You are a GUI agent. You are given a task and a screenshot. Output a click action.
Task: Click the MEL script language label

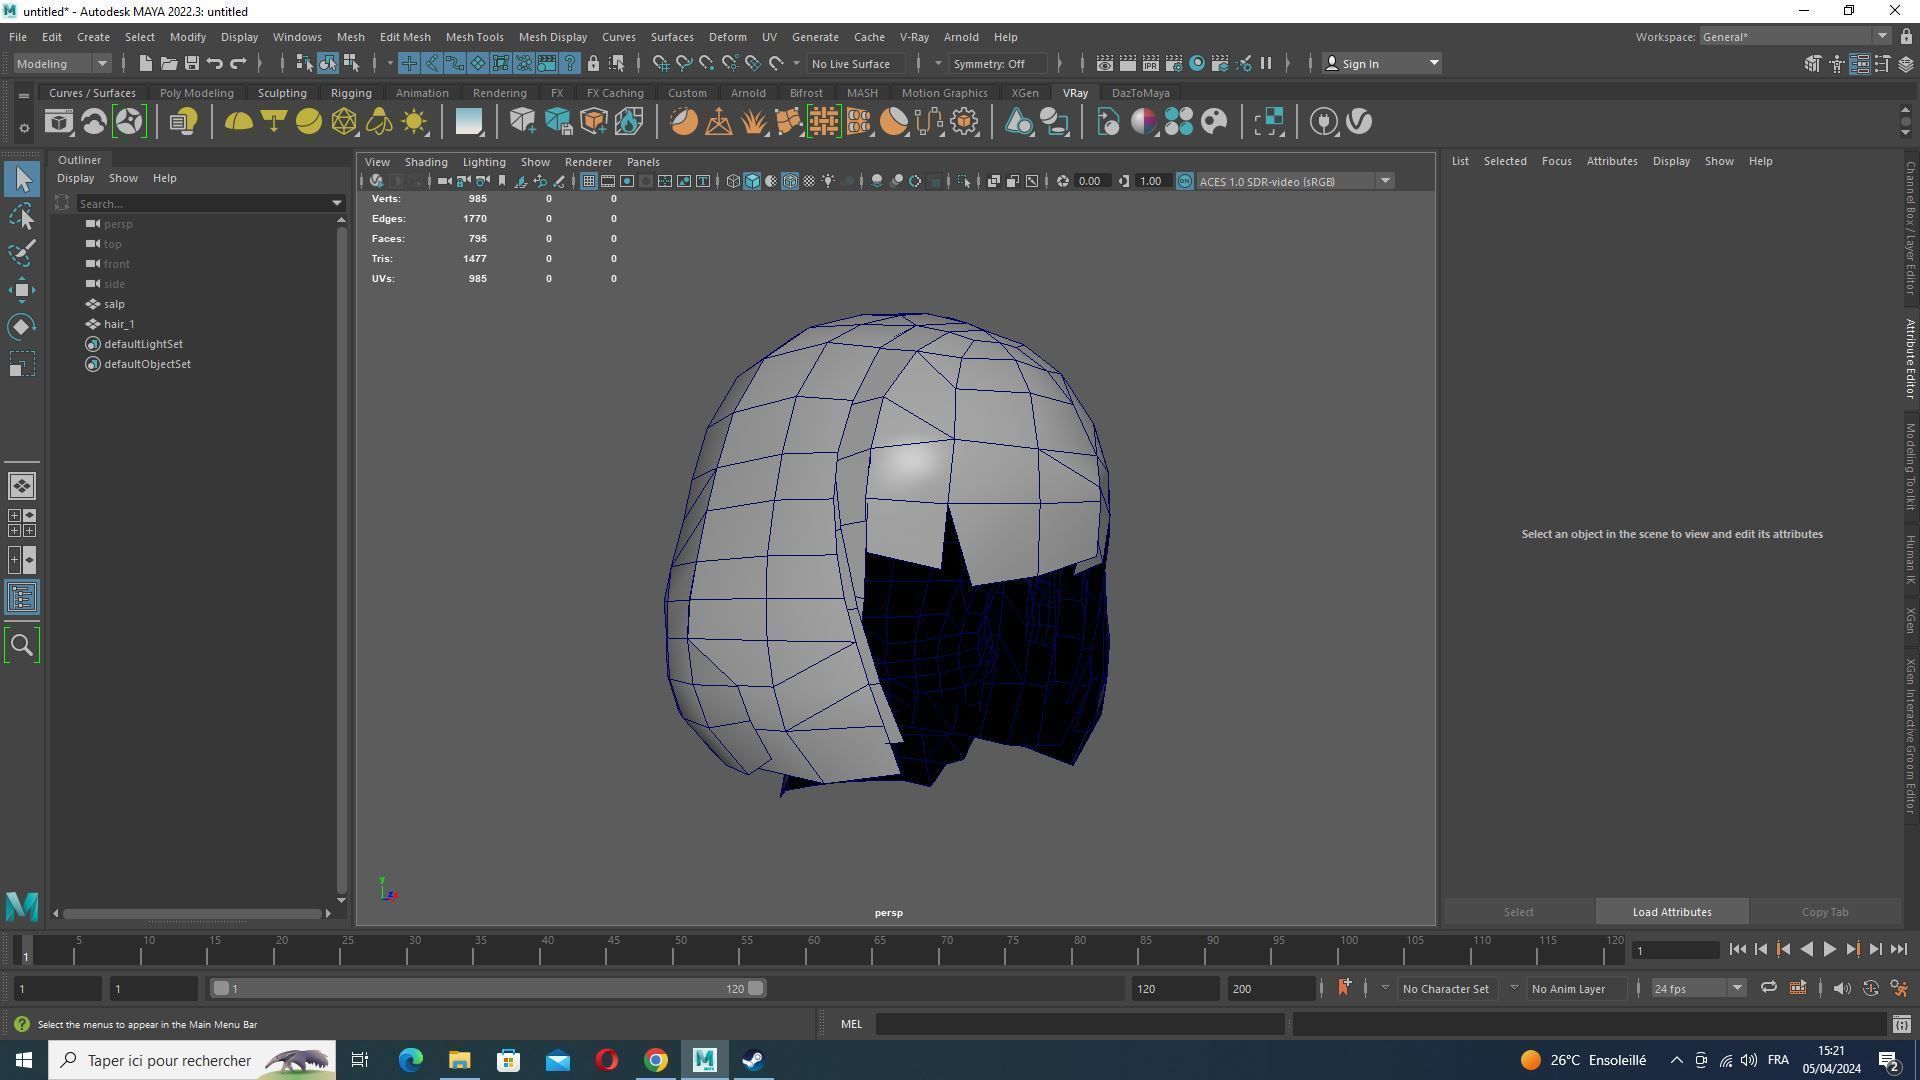tap(851, 1024)
